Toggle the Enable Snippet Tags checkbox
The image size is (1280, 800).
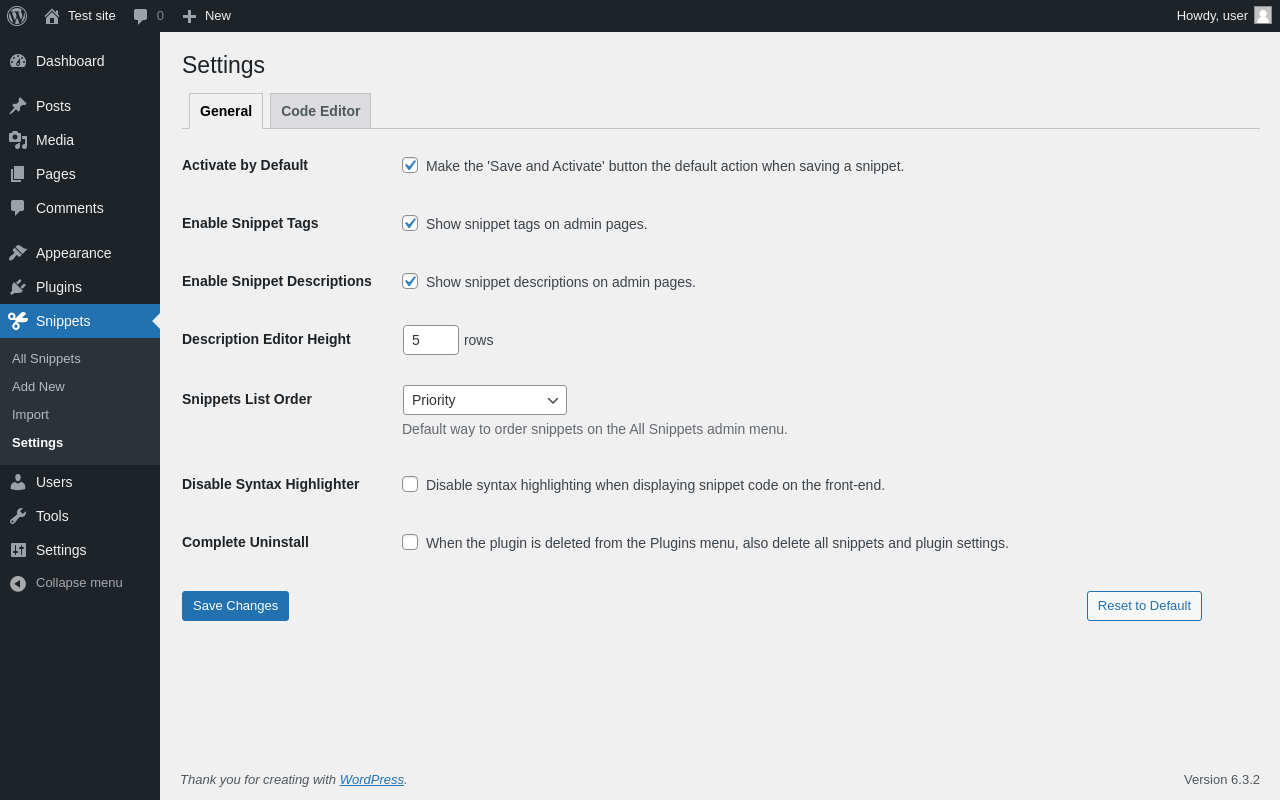pyautogui.click(x=410, y=223)
